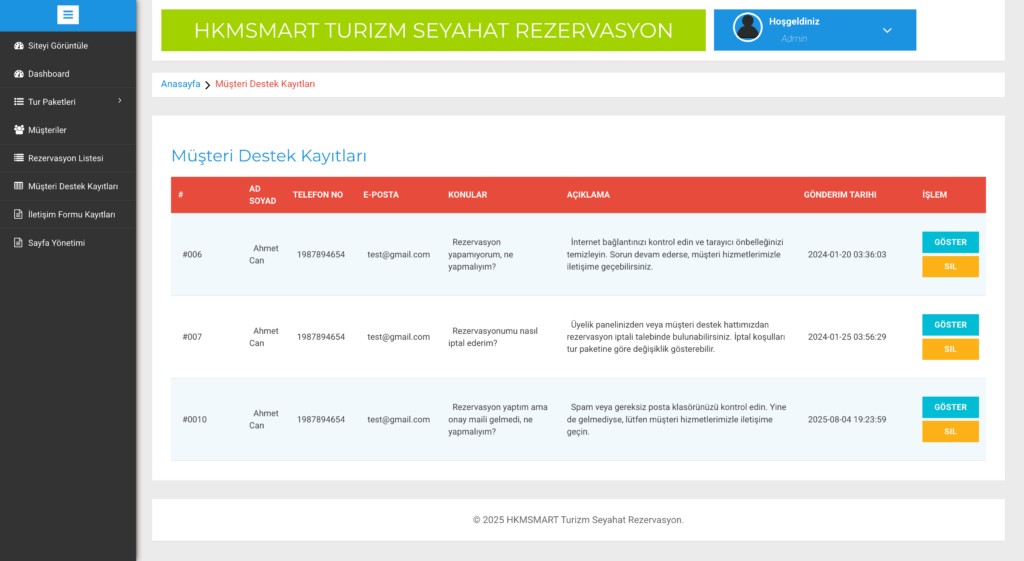Click the description starting 'İnternet bağlantınızı kontrol edin'

(x=675, y=255)
